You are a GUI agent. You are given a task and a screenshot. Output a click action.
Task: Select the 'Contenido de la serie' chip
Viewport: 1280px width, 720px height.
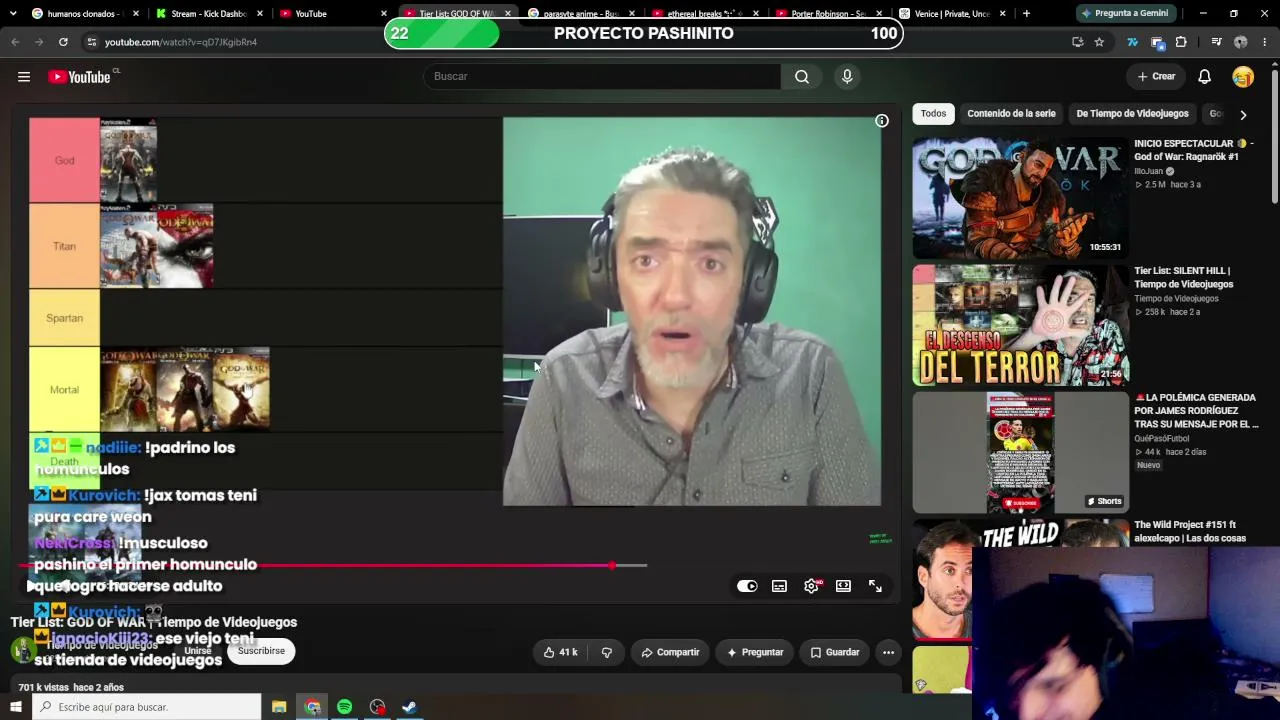[1011, 114]
